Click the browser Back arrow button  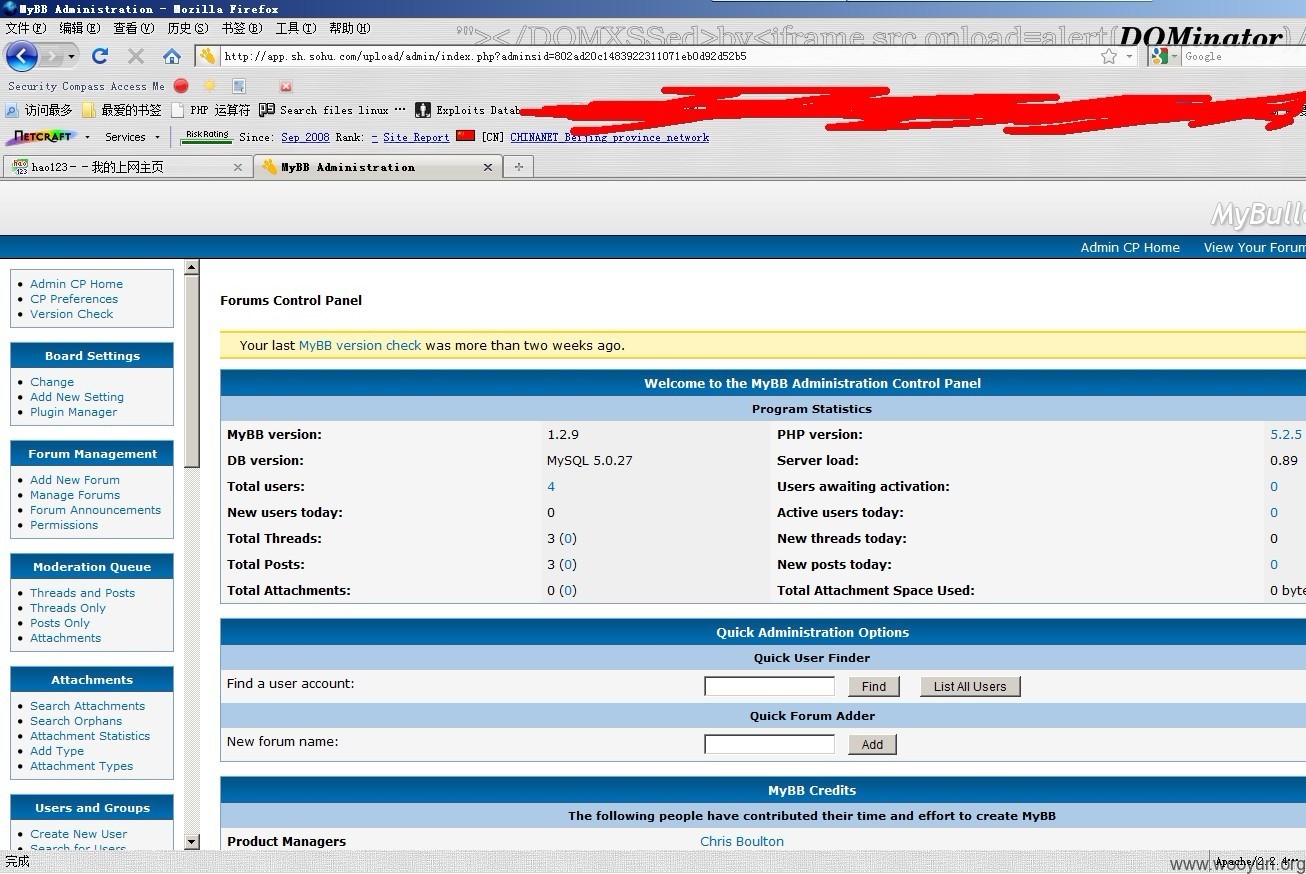tap(22, 56)
